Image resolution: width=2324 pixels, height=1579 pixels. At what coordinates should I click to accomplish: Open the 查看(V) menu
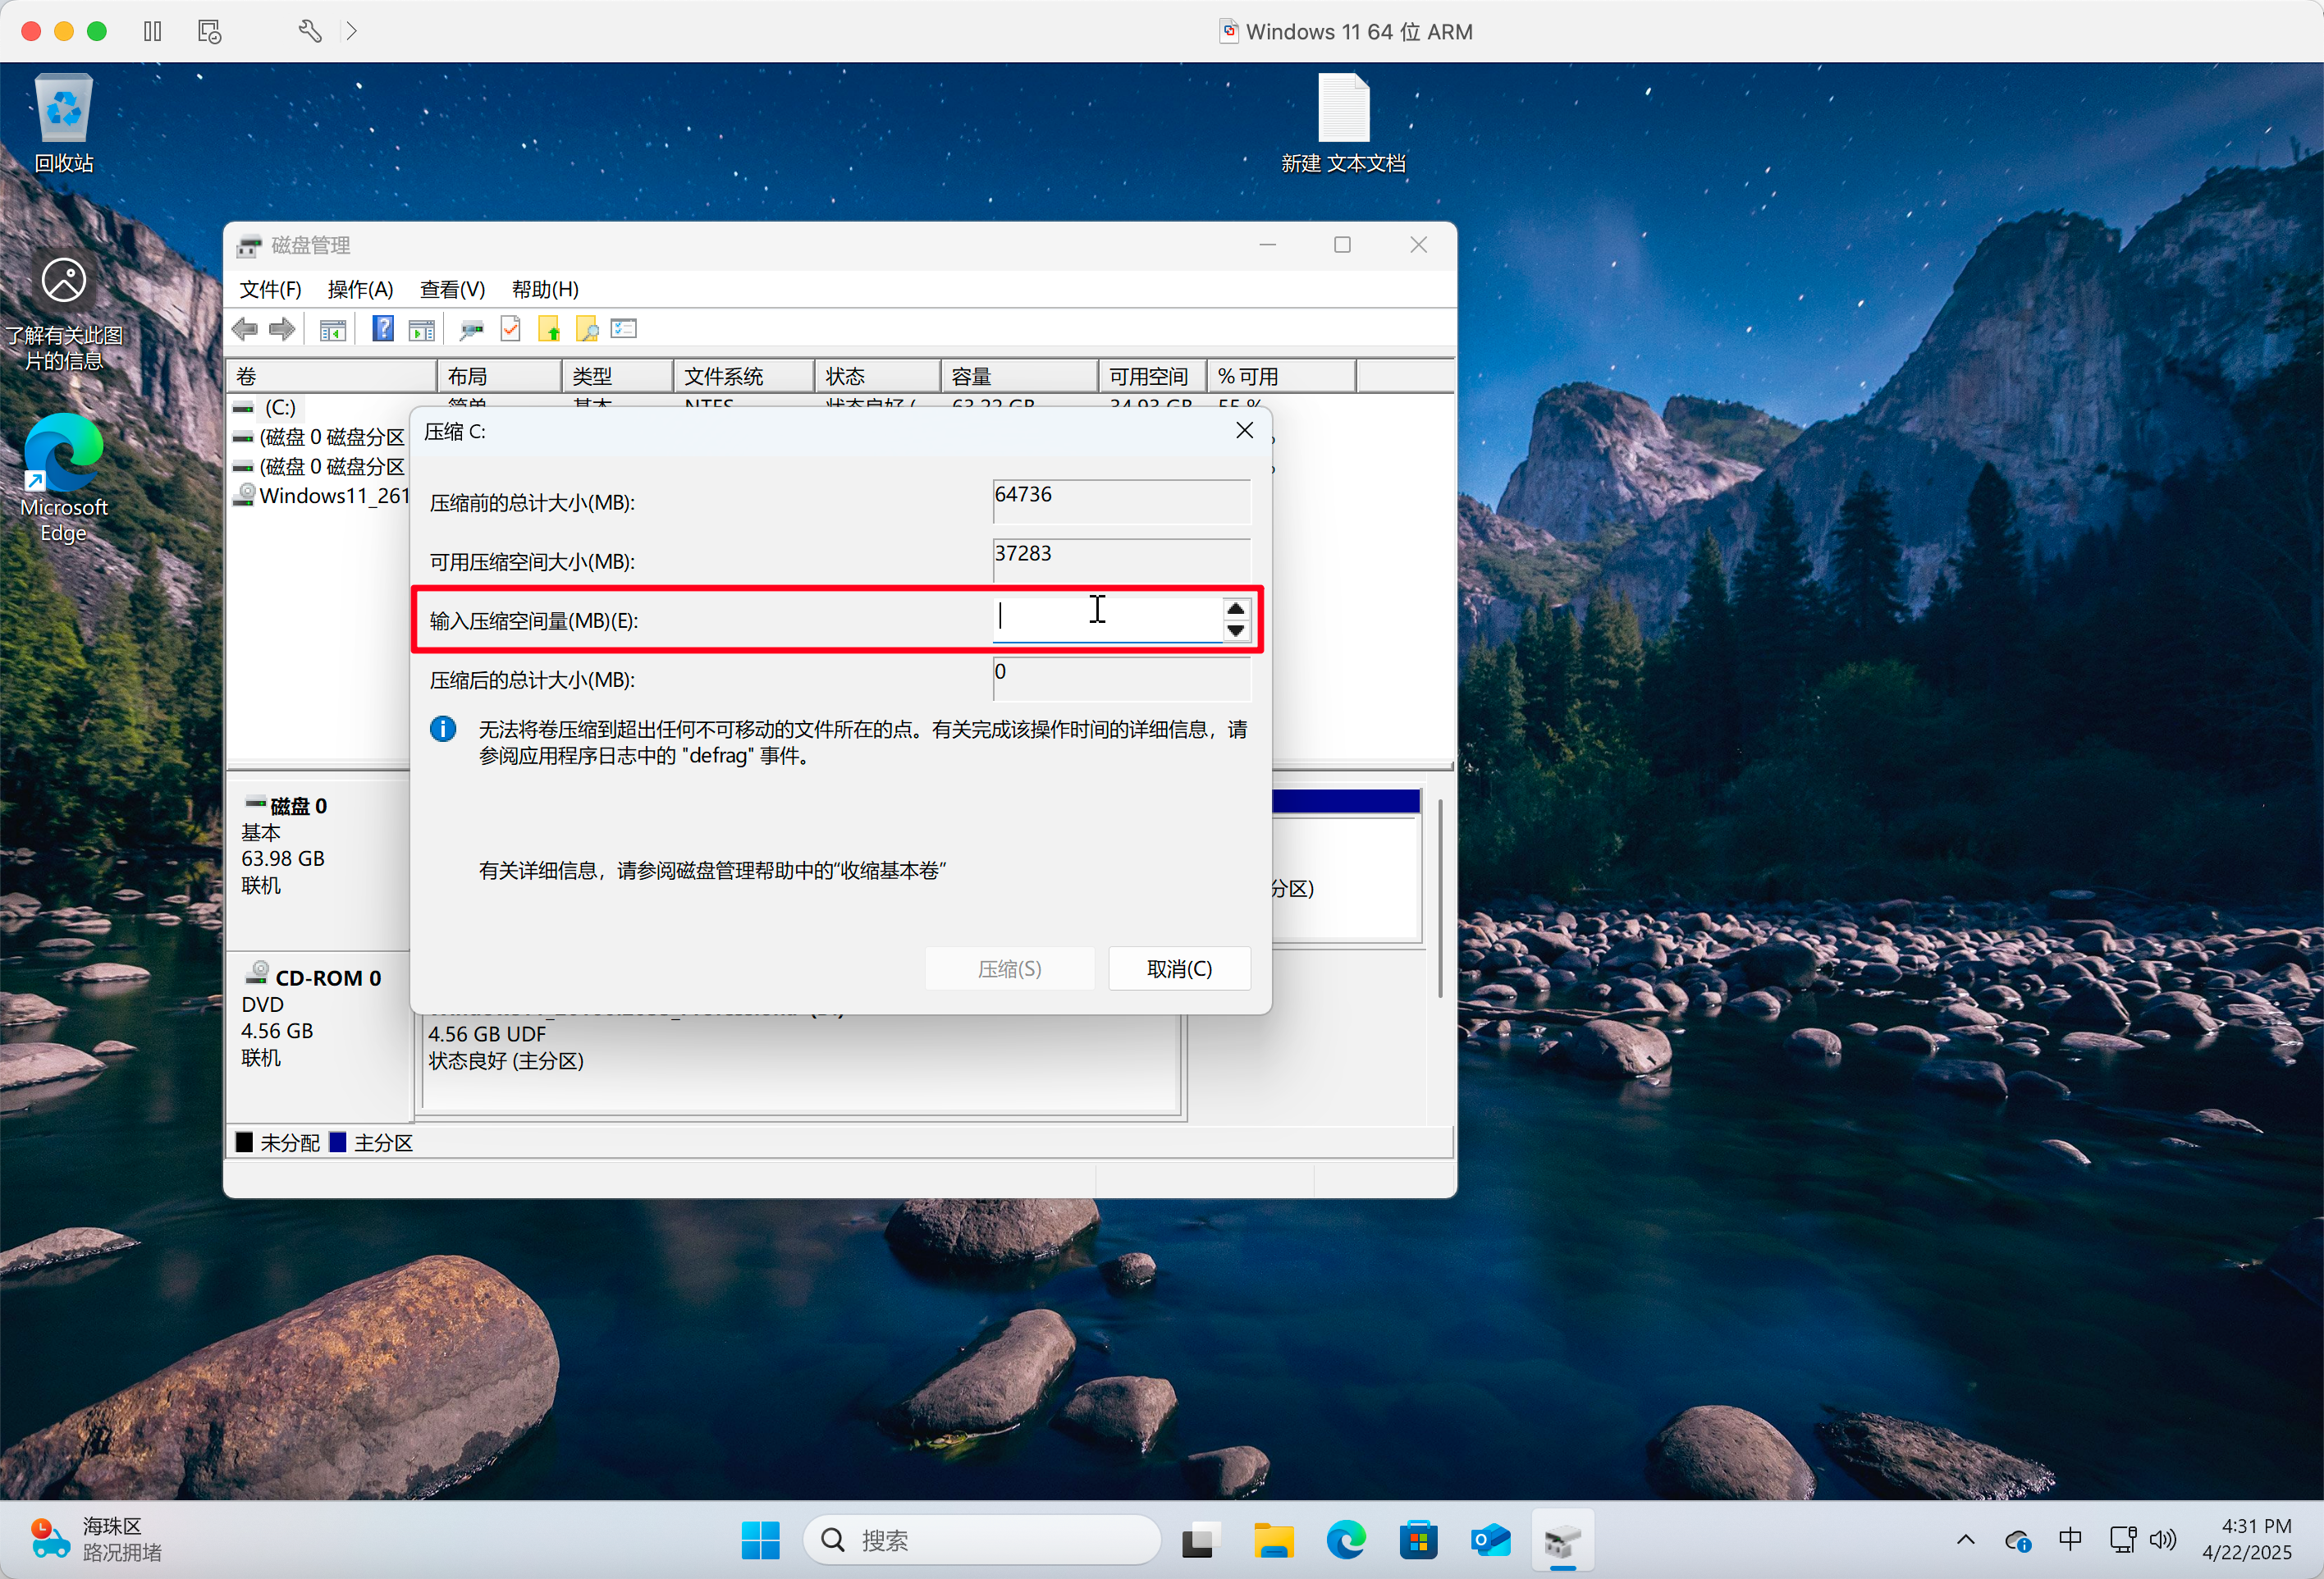(x=452, y=290)
